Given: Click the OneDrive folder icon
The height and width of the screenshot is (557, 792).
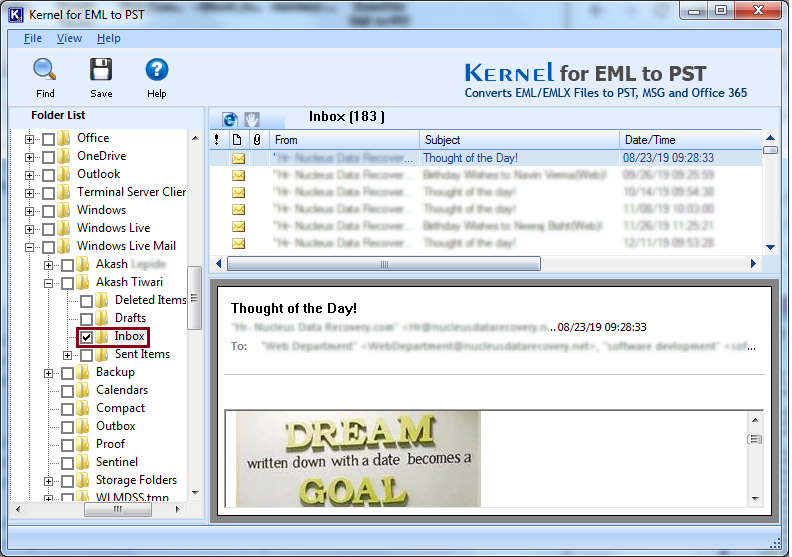Looking at the screenshot, I should [x=64, y=157].
